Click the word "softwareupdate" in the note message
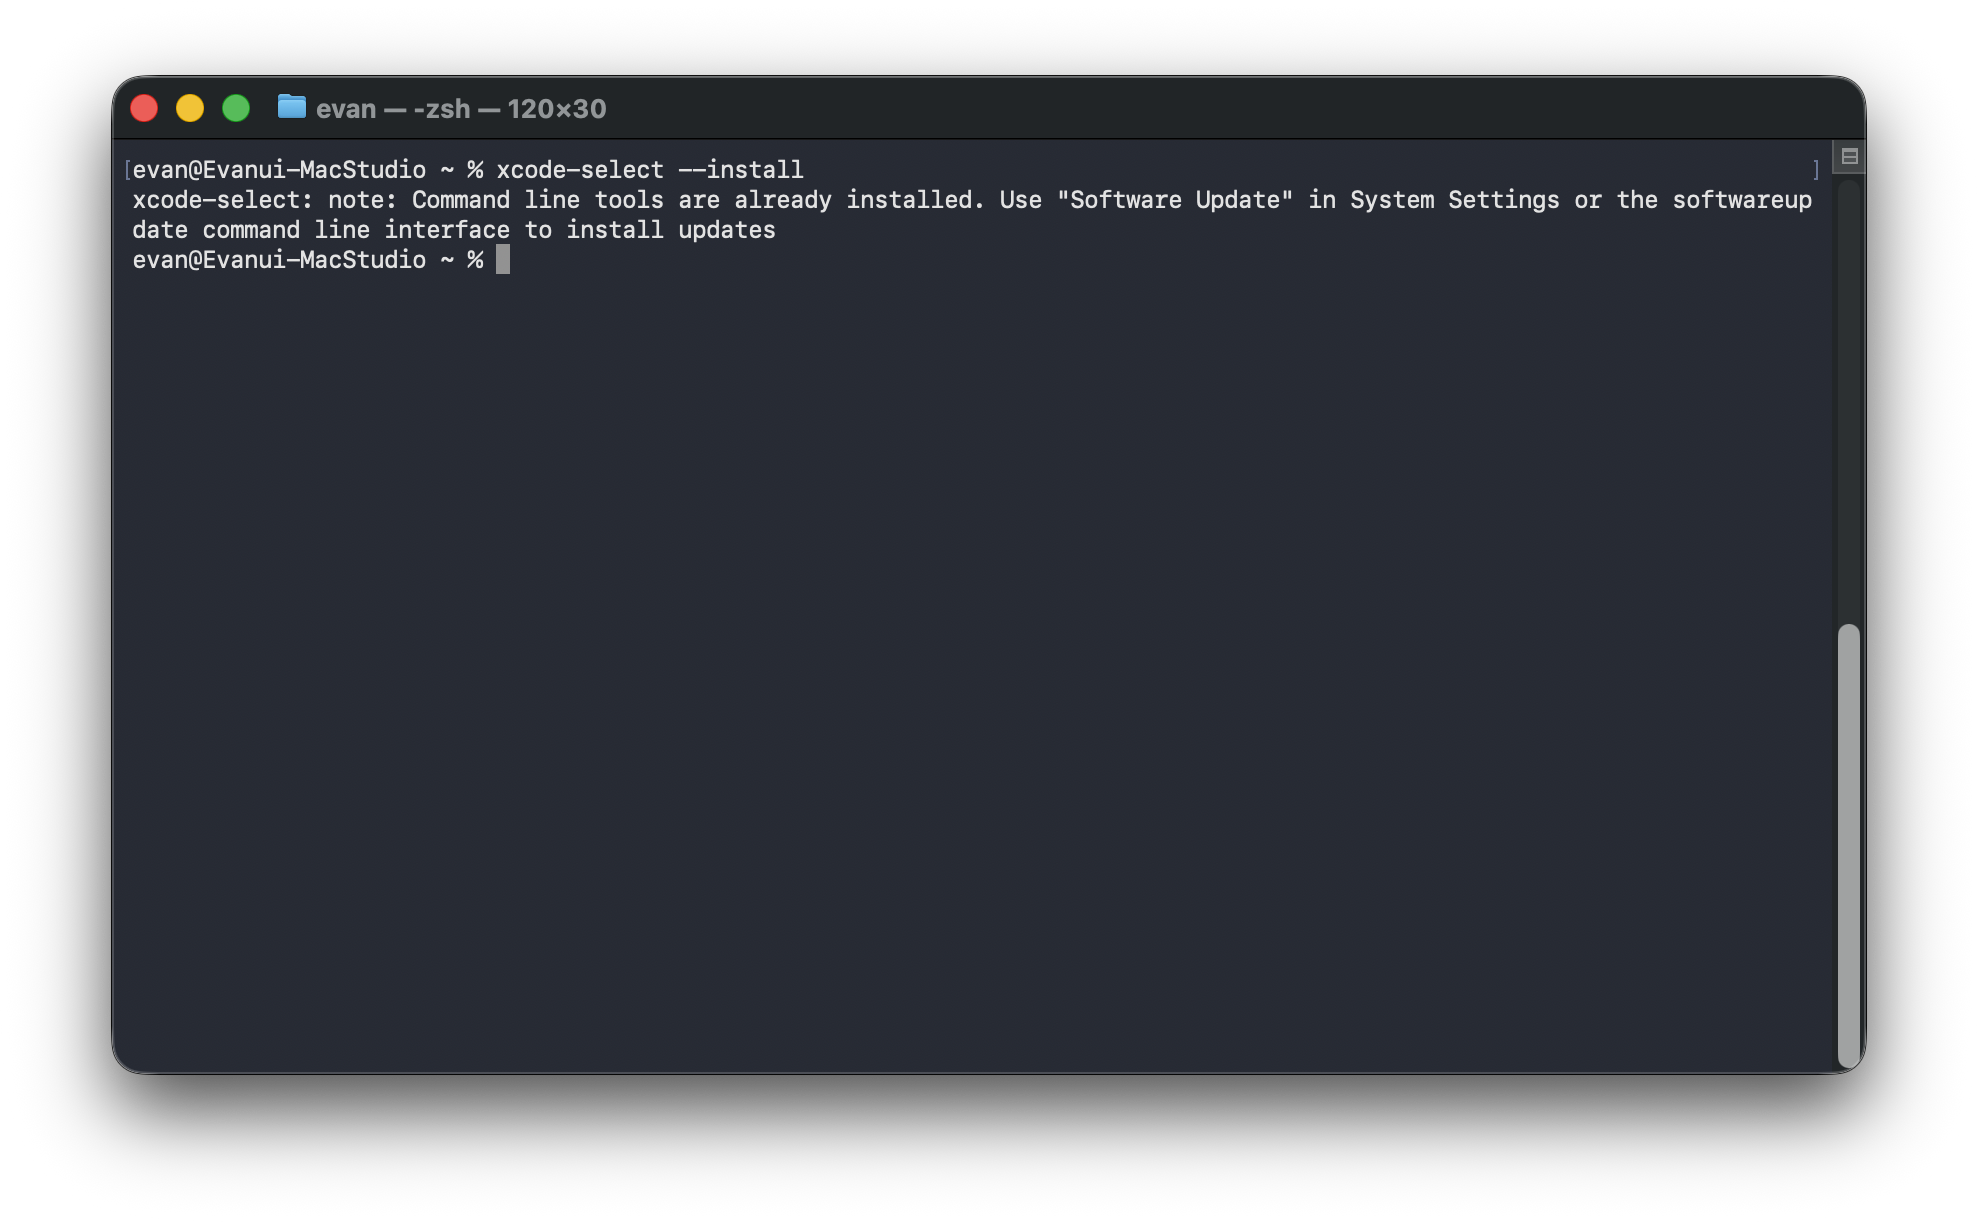The image size is (1978, 1222). tap(1742, 199)
